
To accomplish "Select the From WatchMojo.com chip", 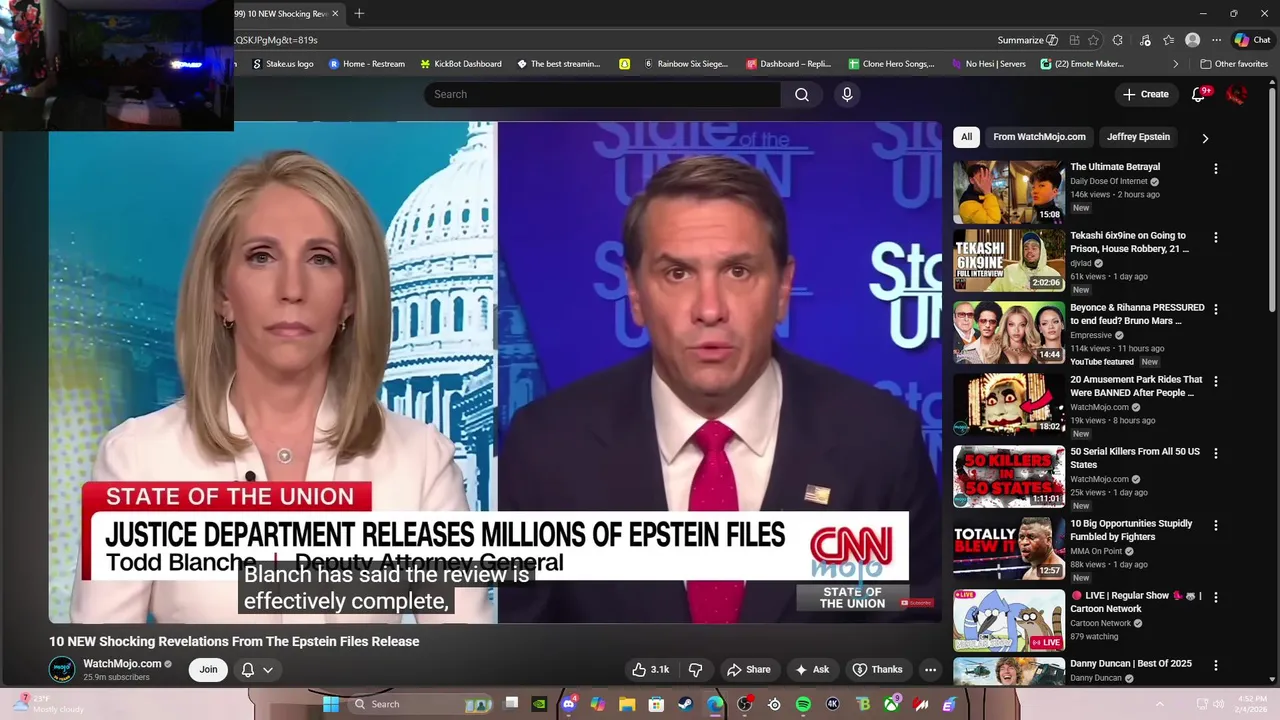I will [1039, 137].
